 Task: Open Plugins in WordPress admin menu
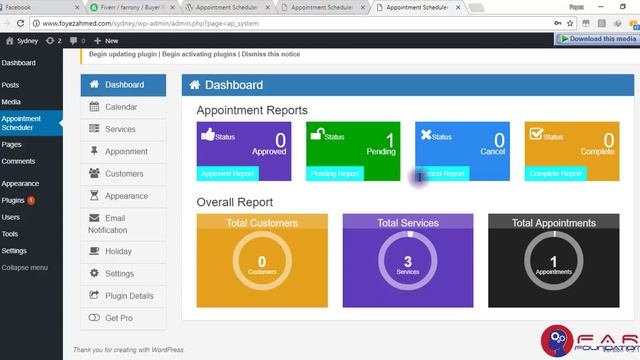[13, 200]
